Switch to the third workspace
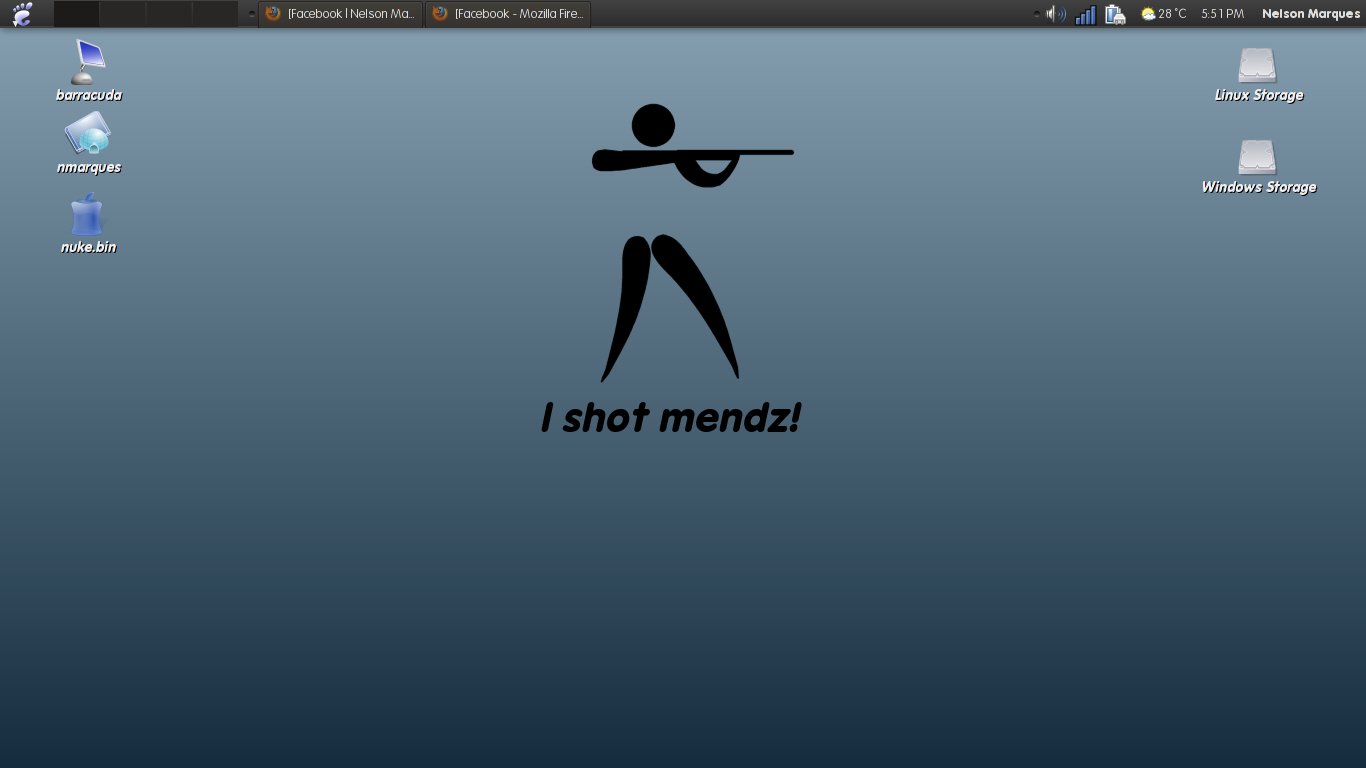Viewport: 1366px width, 768px height. tap(168, 14)
